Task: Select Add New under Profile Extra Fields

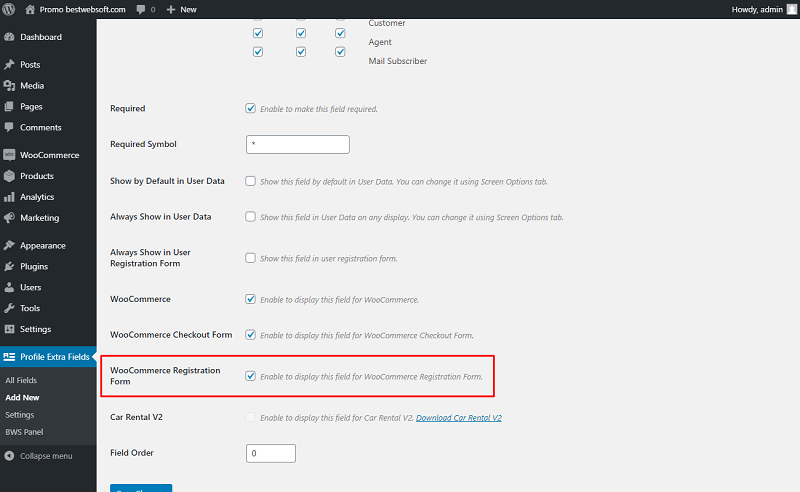Action: pos(22,398)
